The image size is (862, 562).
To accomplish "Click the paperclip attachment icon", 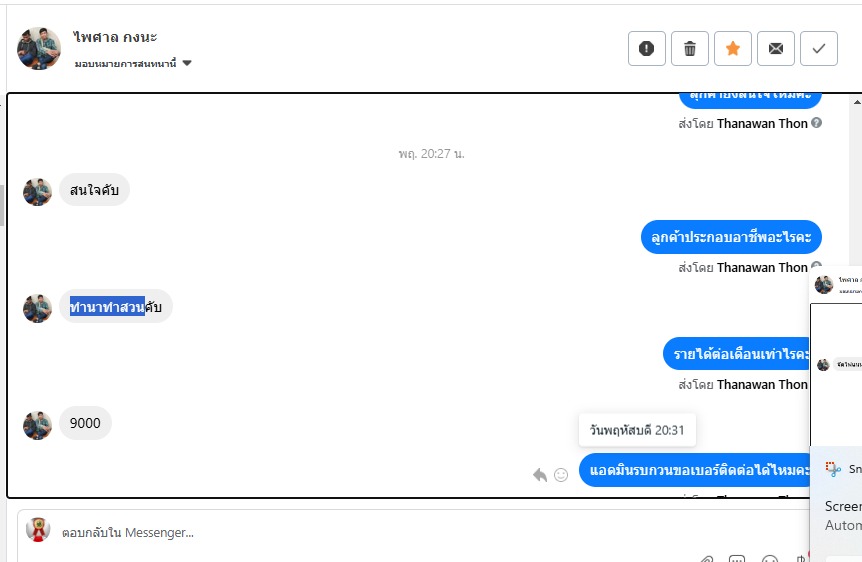I will [x=706, y=559].
